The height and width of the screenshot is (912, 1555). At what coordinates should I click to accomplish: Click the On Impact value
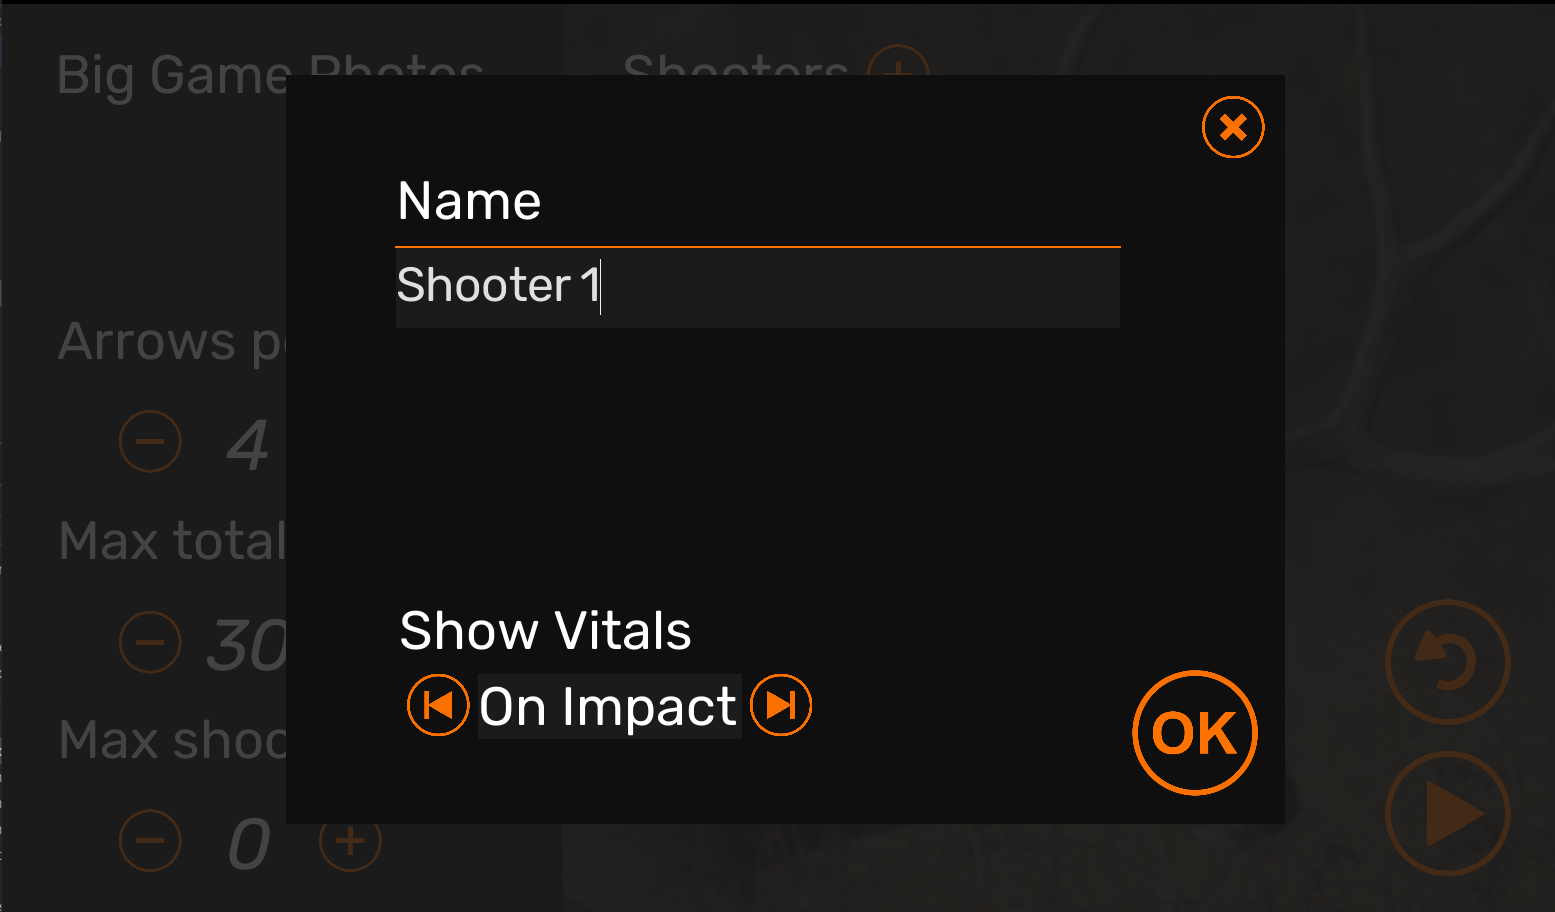(609, 707)
